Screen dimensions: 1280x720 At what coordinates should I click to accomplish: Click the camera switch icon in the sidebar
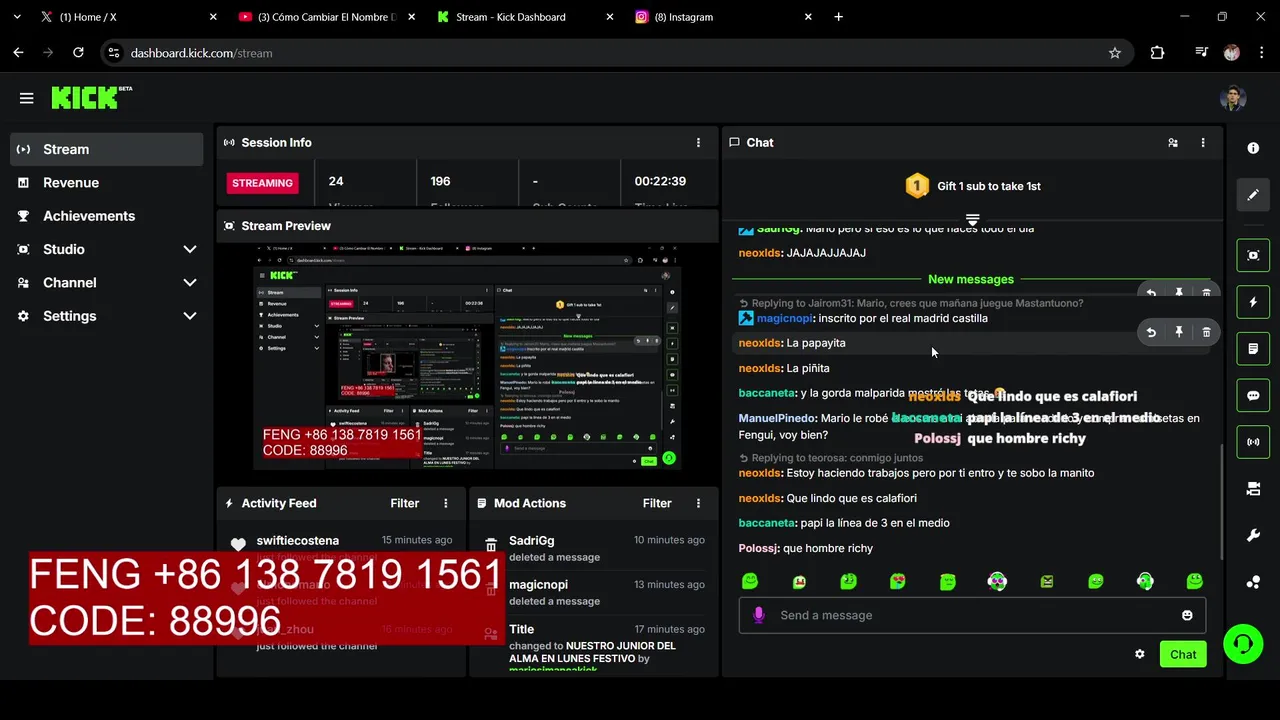(1253, 489)
